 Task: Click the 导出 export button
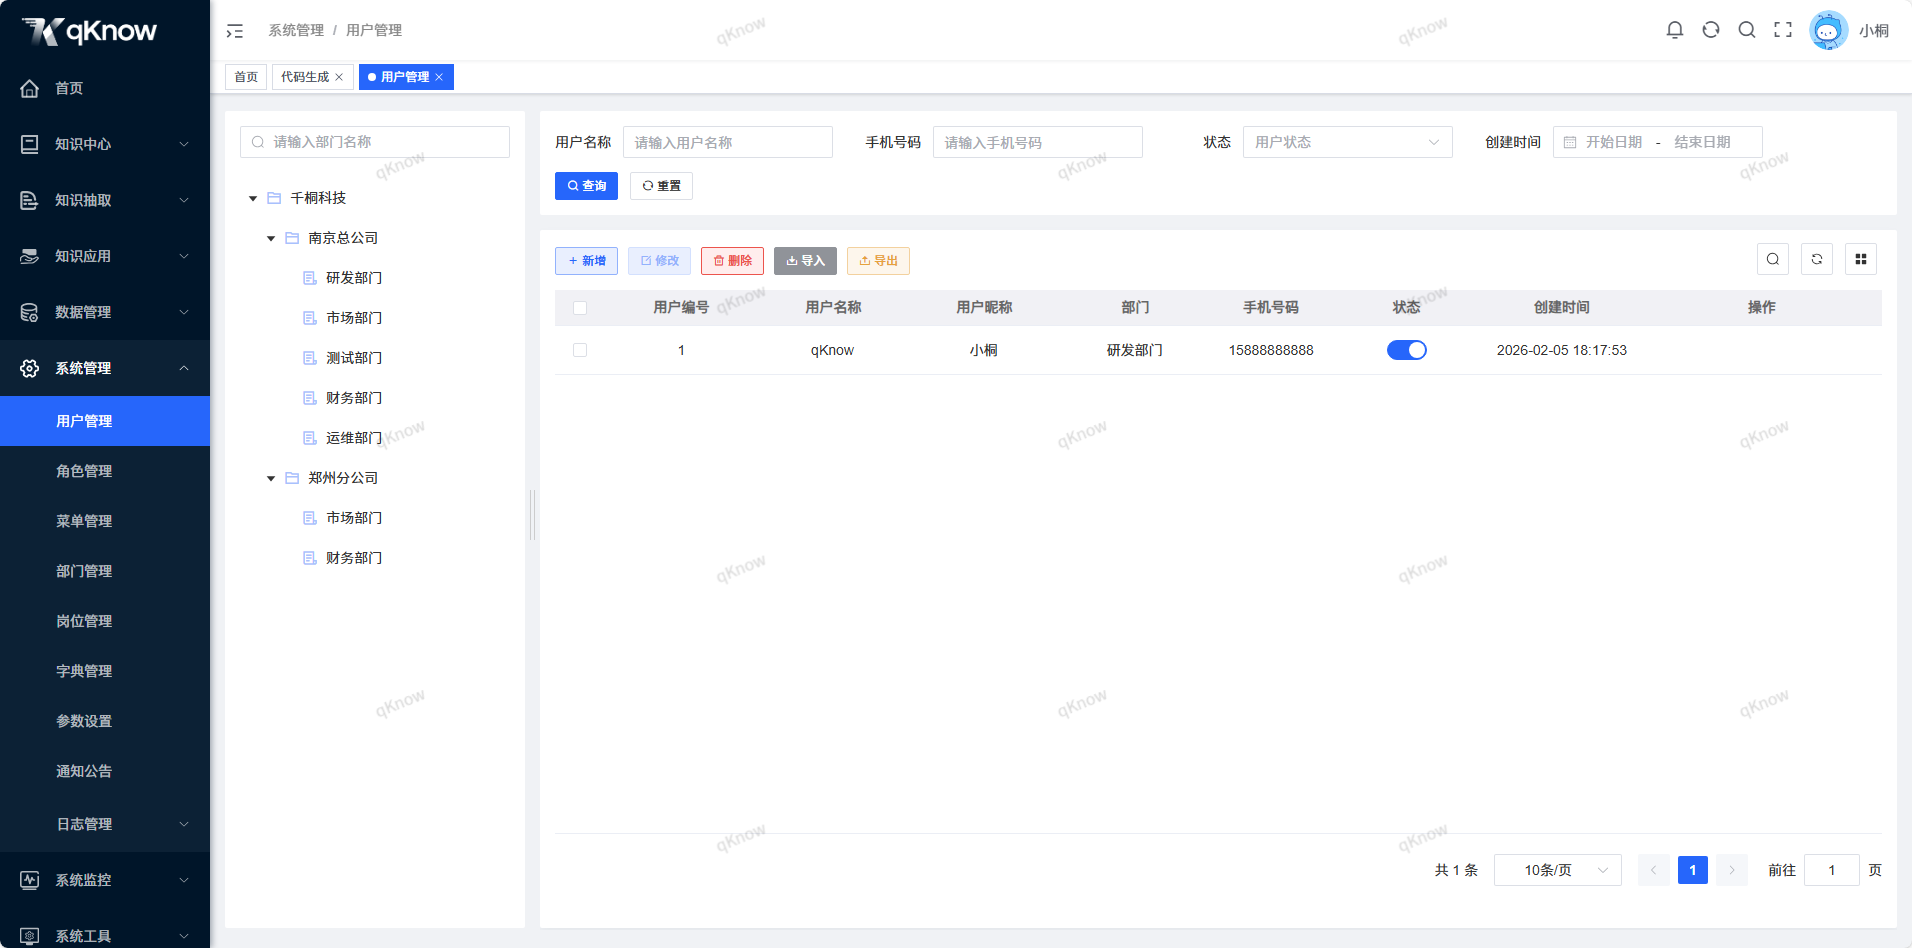(878, 261)
